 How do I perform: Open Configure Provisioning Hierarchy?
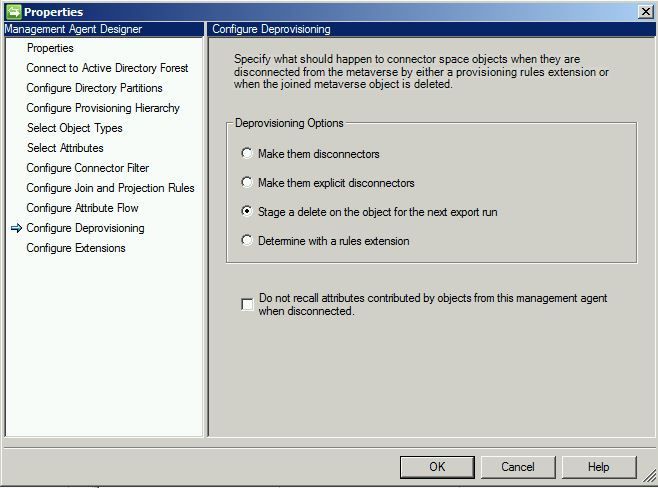click(x=103, y=108)
